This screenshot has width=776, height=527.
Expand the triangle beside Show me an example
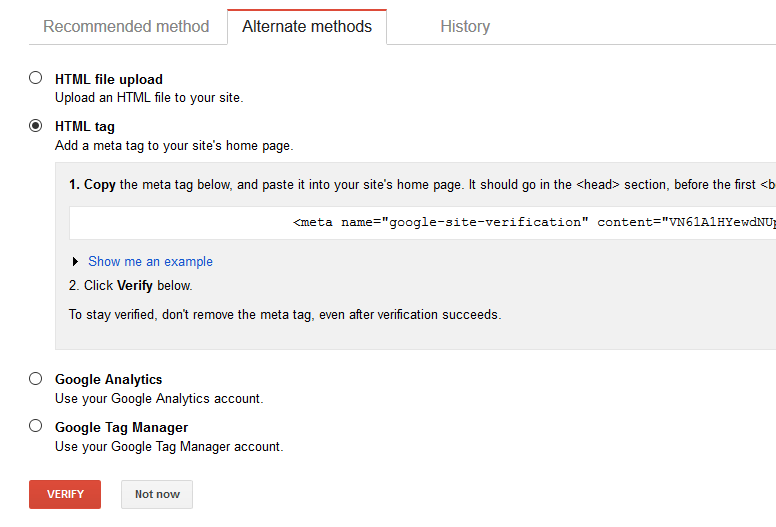(x=76, y=262)
